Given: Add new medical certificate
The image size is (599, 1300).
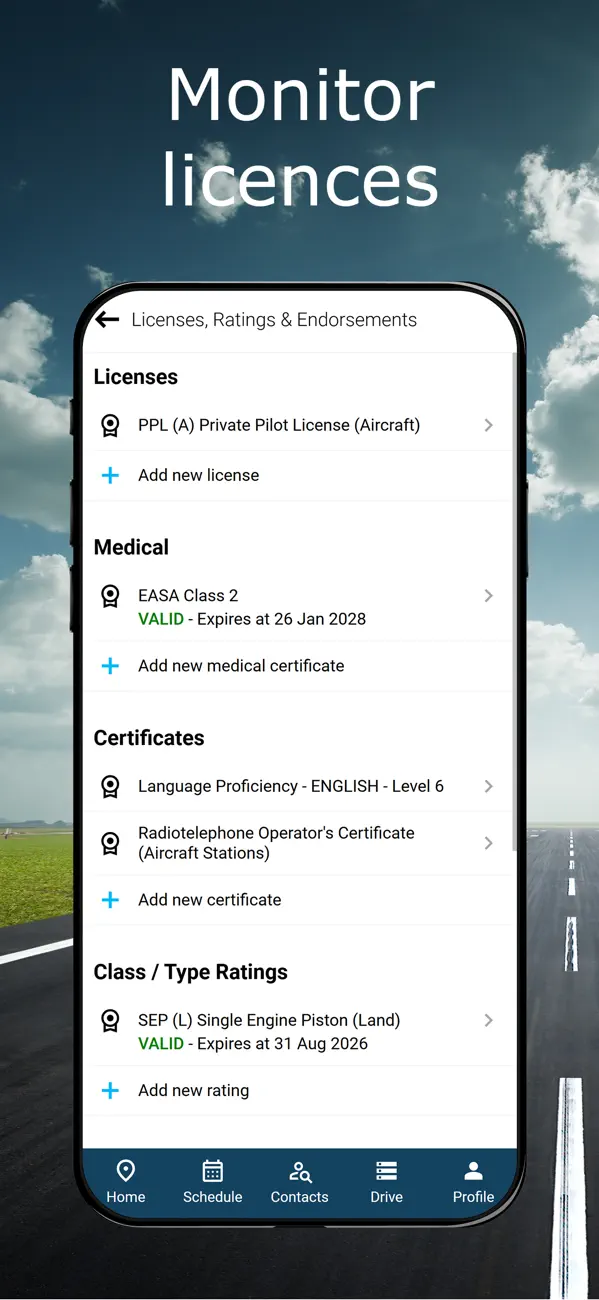Looking at the screenshot, I should [298, 666].
